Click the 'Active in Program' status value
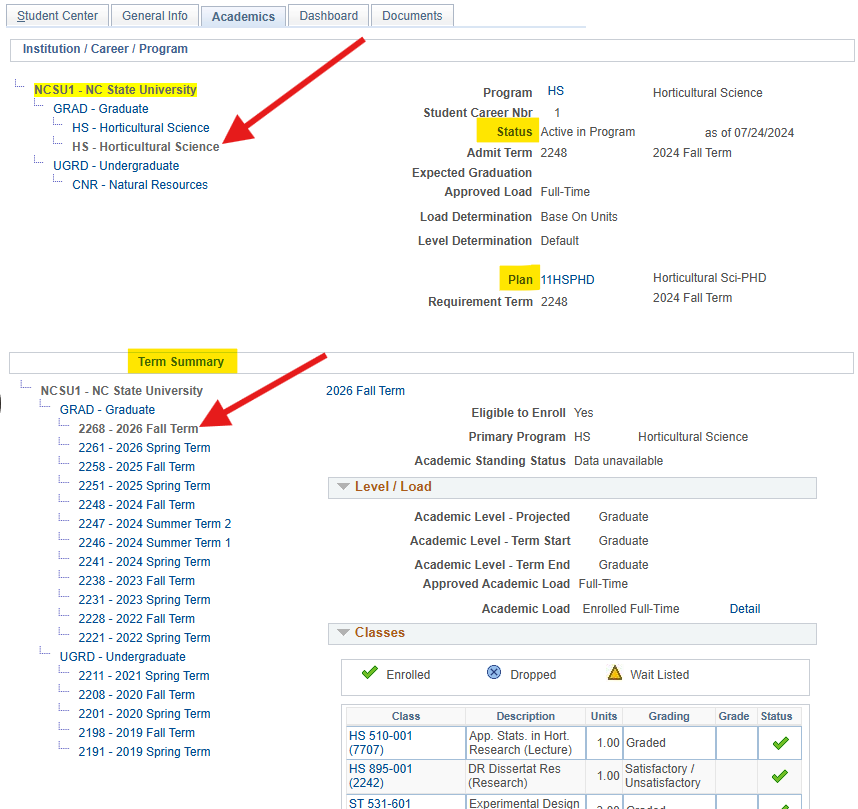The height and width of the screenshot is (809, 858). coord(588,132)
